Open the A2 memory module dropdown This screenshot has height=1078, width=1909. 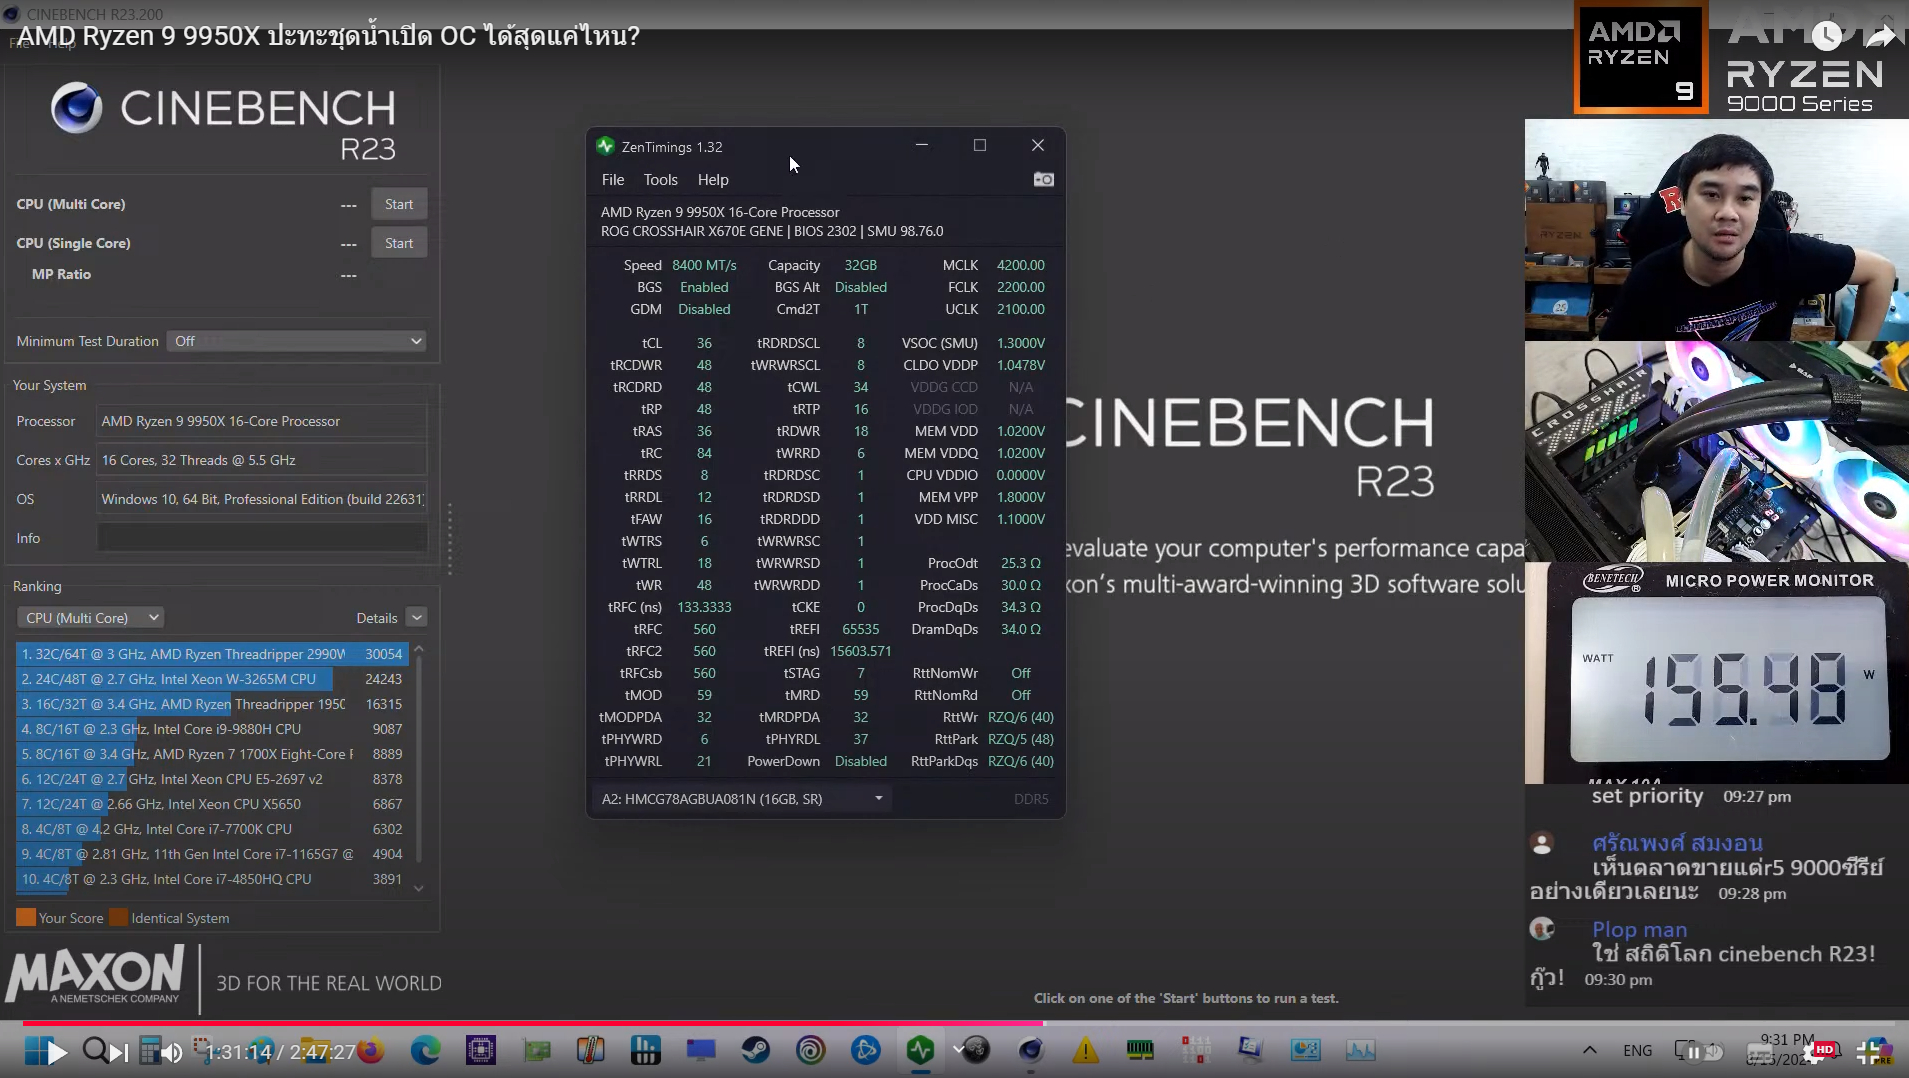741,798
